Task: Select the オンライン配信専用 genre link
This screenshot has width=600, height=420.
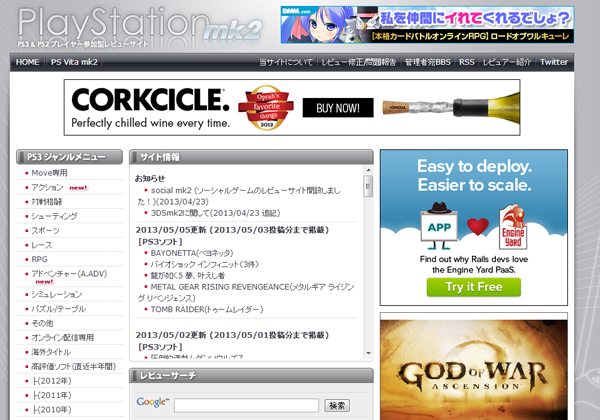Action: coord(62,337)
